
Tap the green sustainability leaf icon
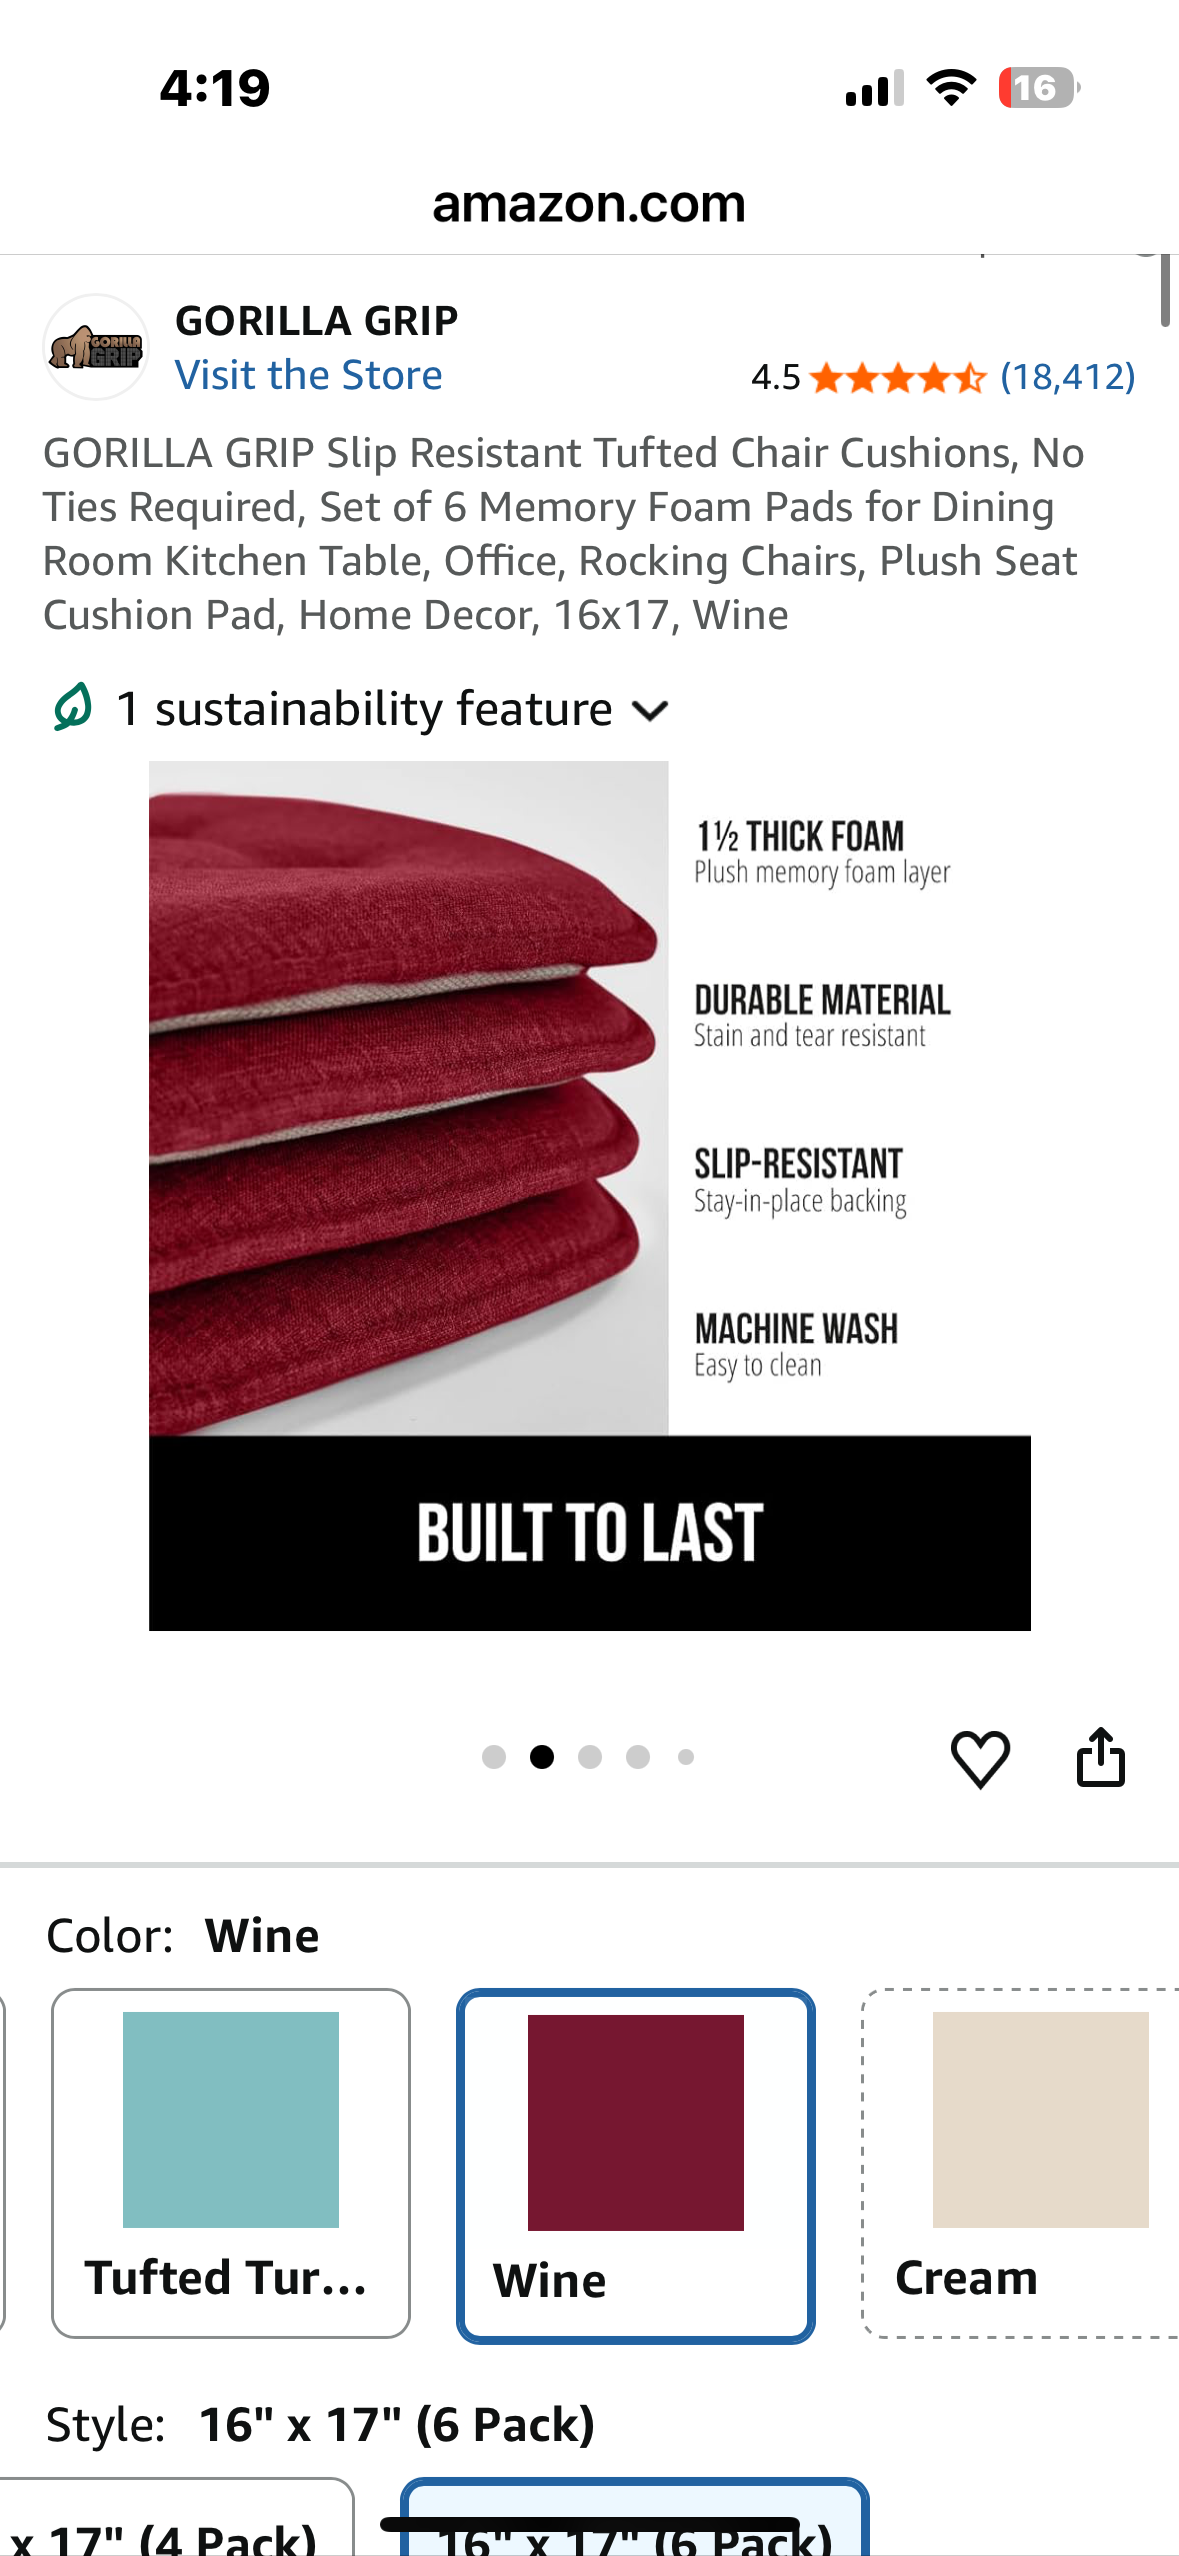[x=73, y=708]
